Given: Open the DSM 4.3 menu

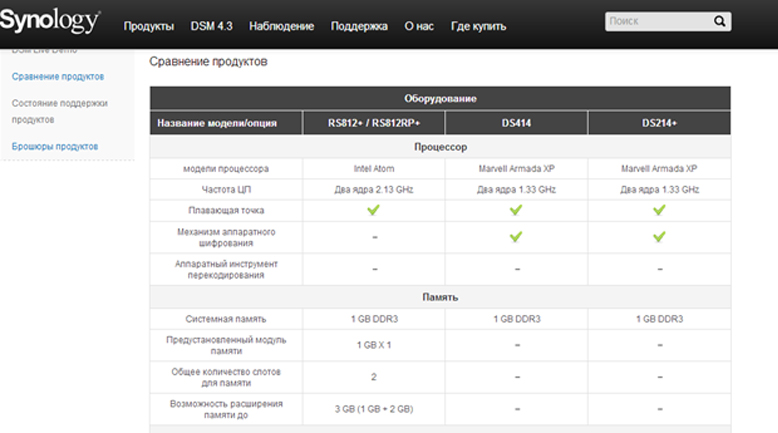Looking at the screenshot, I should pos(211,26).
